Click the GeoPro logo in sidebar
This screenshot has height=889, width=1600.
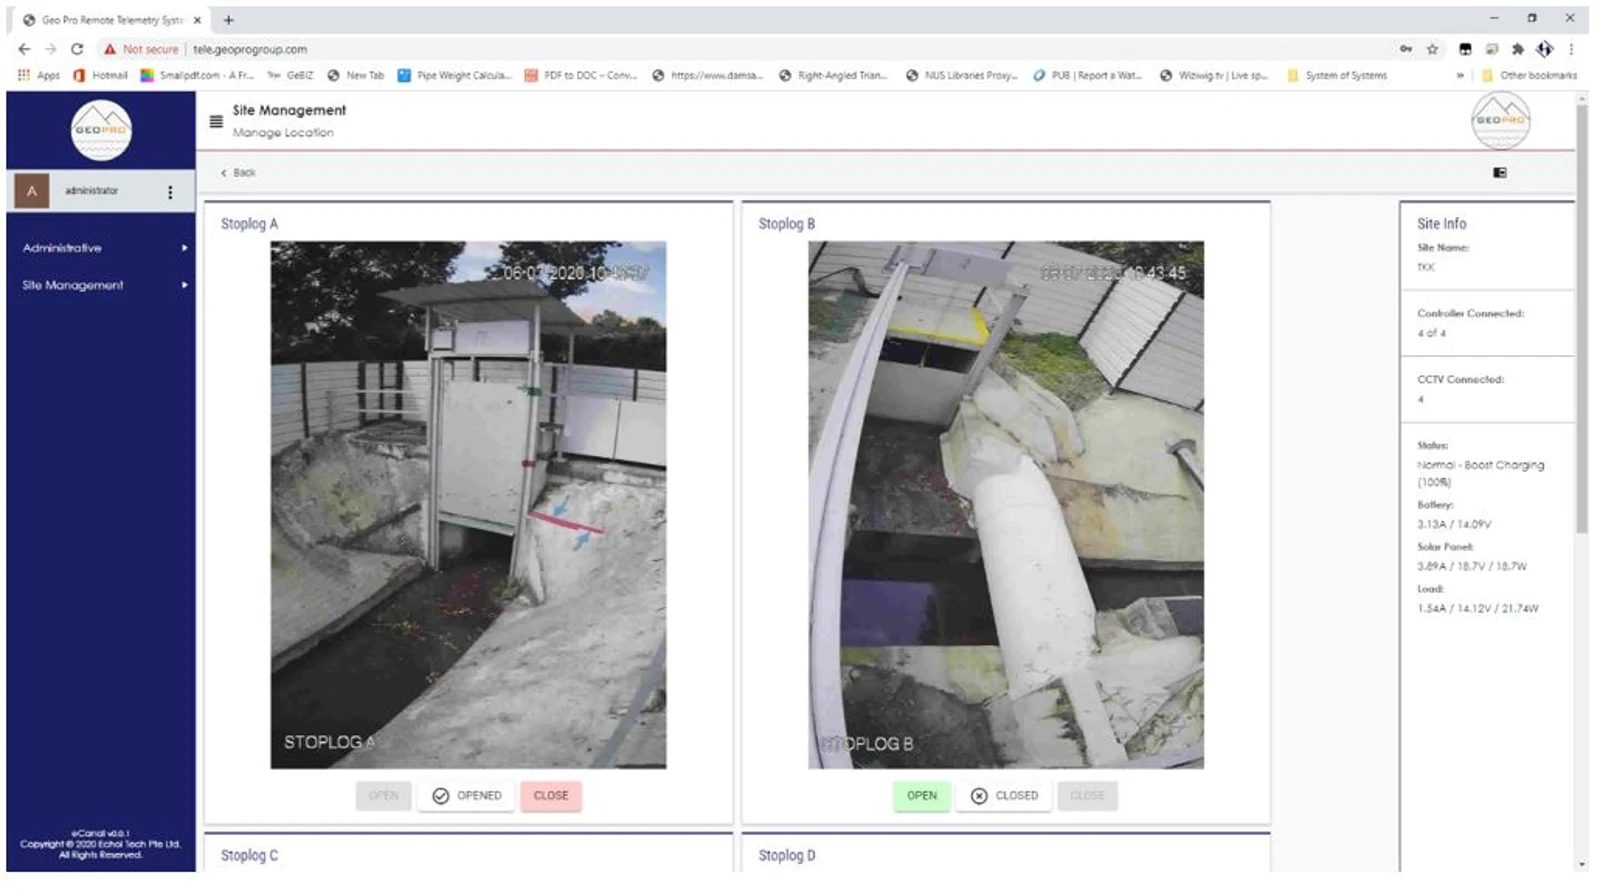tap(101, 130)
